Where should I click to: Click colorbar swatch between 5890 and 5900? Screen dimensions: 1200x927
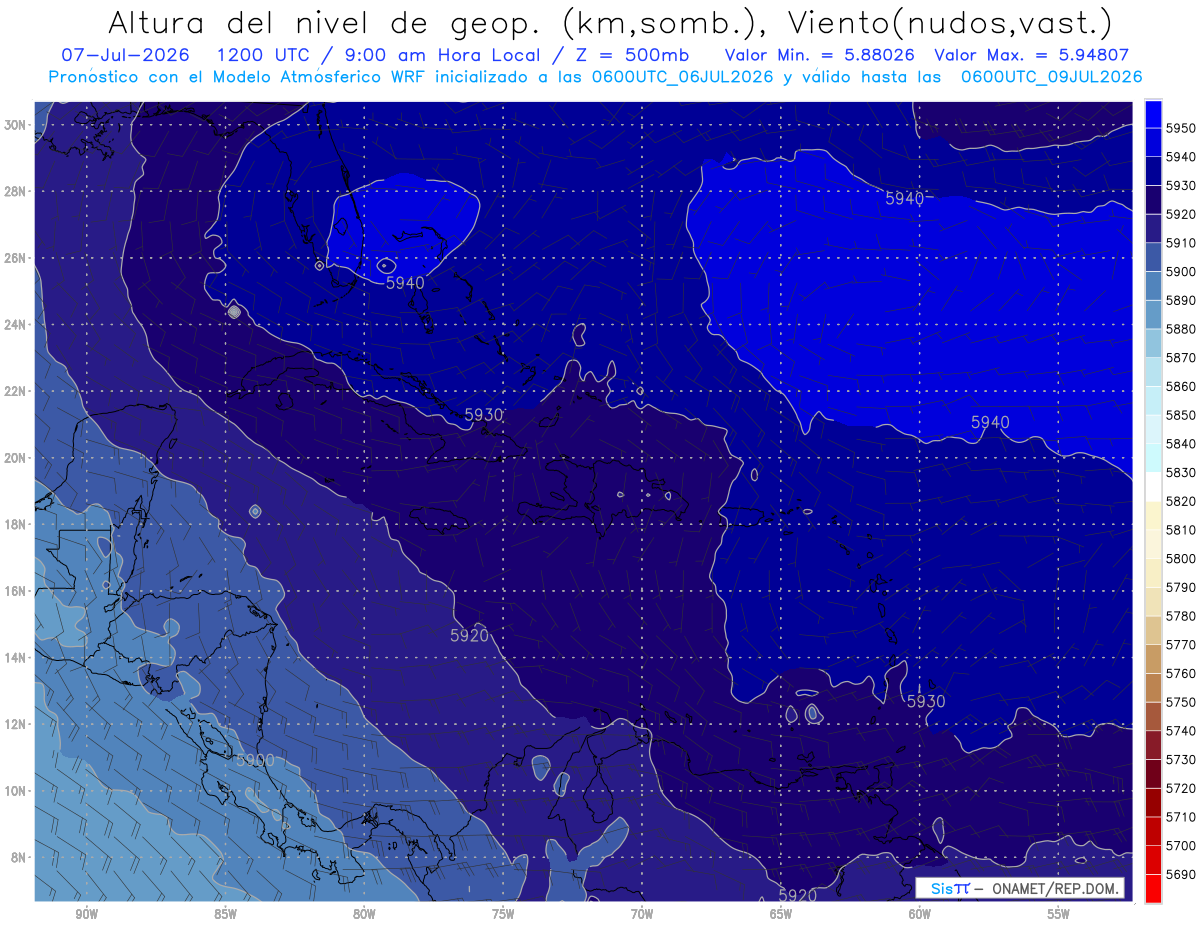[1153, 286]
